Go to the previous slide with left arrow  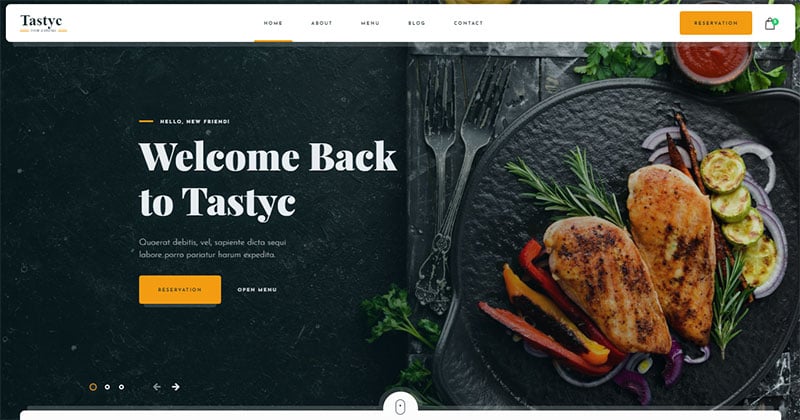[x=157, y=387]
